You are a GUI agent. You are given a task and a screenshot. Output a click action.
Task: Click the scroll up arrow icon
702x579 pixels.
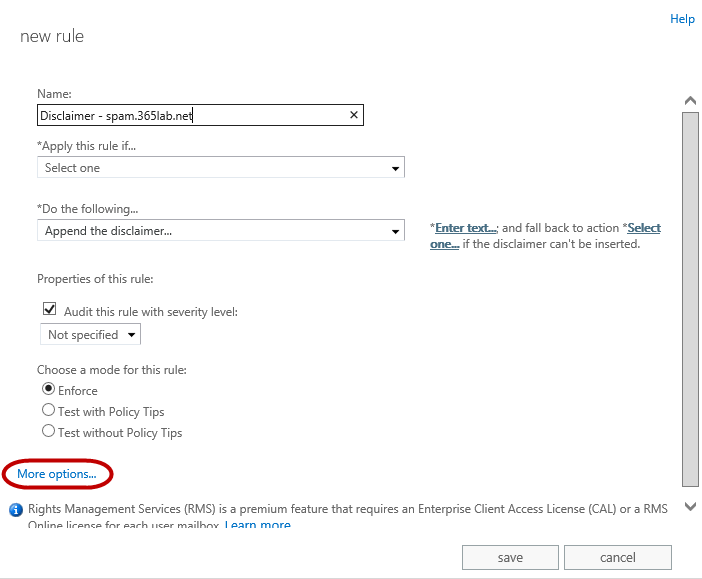(689, 101)
